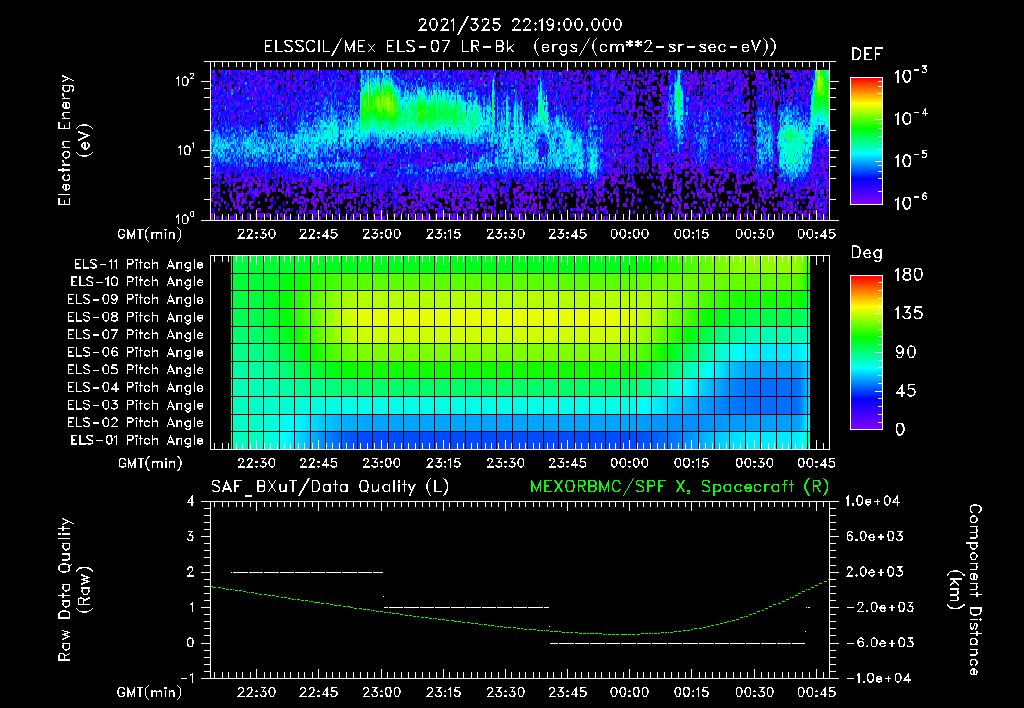Screen dimensions: 1024x708
Task: Click the 10⁻⁴ value on the DEF scale
Action: coord(910,118)
